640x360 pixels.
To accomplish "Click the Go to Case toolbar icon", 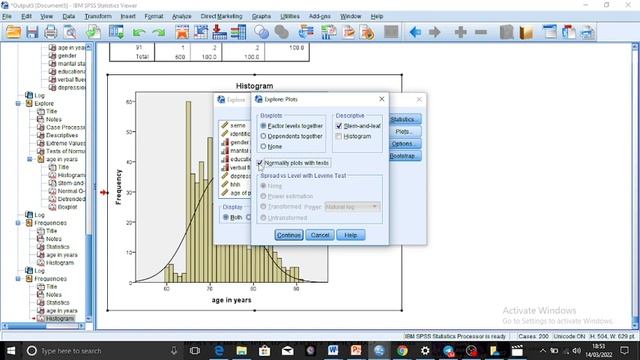I will [x=200, y=32].
